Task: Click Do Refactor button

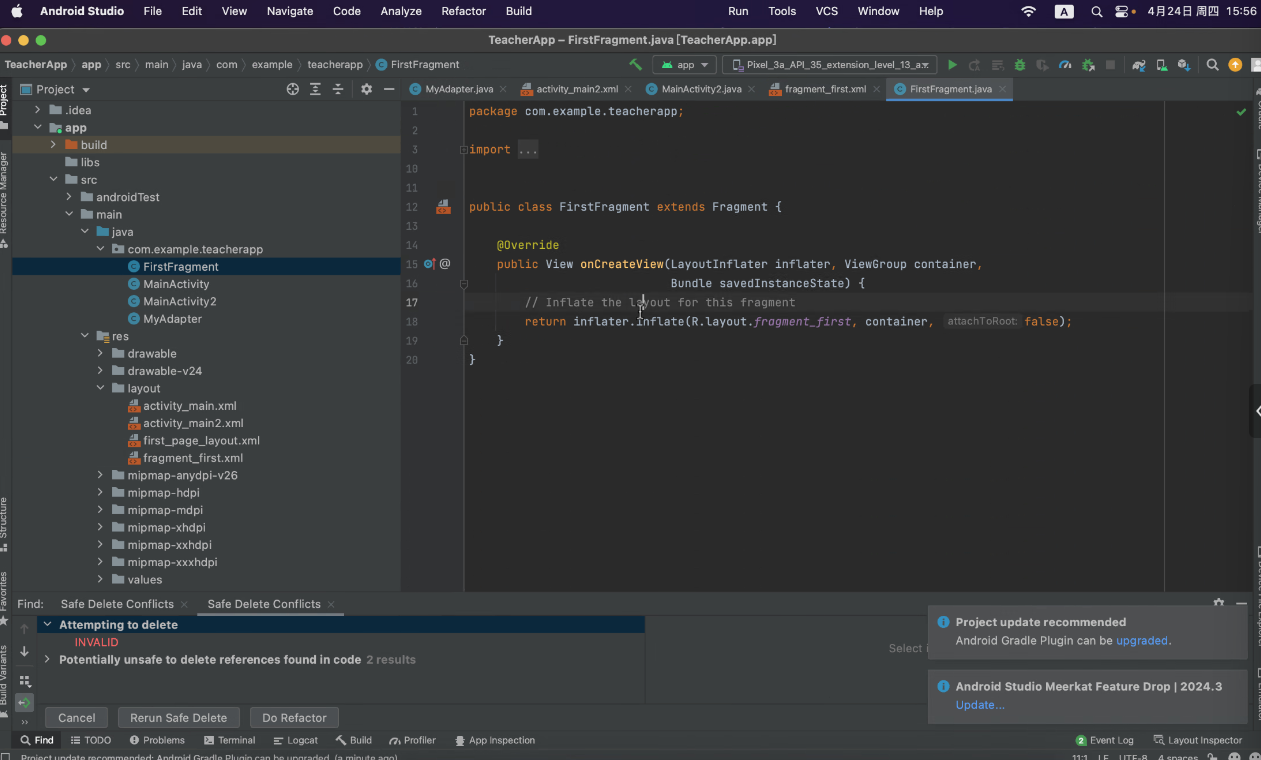Action: click(294, 718)
